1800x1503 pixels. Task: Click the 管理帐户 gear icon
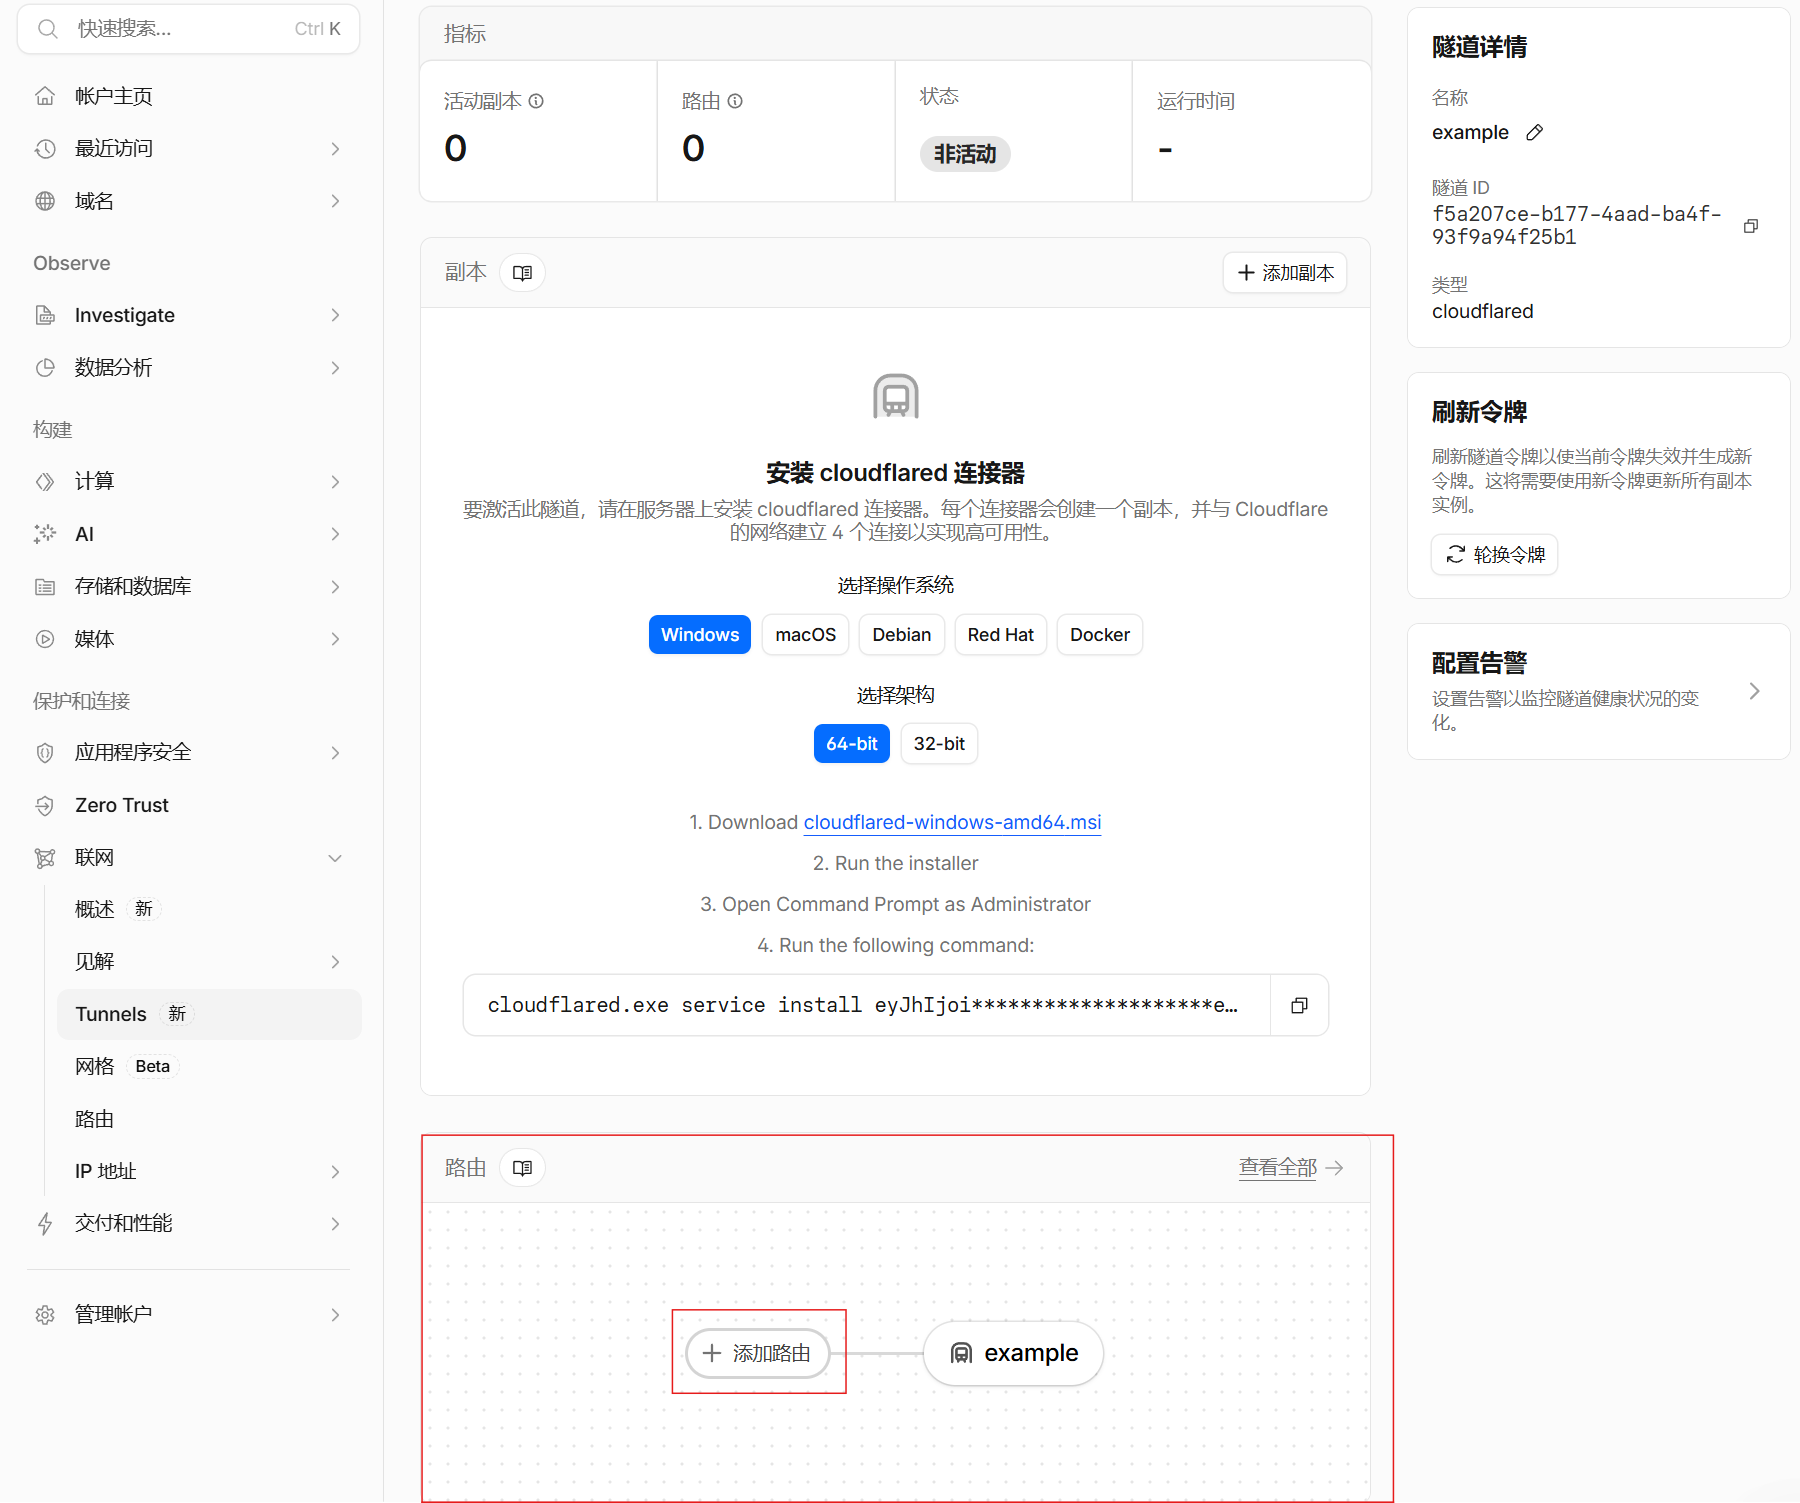45,1315
